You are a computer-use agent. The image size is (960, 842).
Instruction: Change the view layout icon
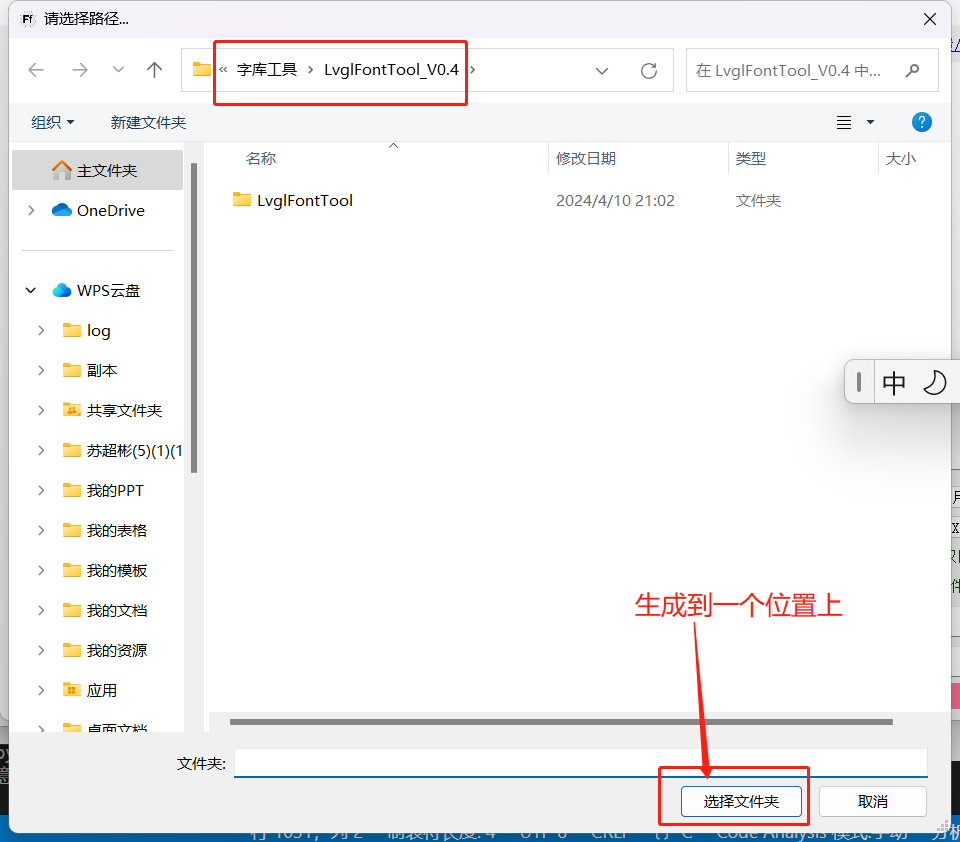pos(844,122)
